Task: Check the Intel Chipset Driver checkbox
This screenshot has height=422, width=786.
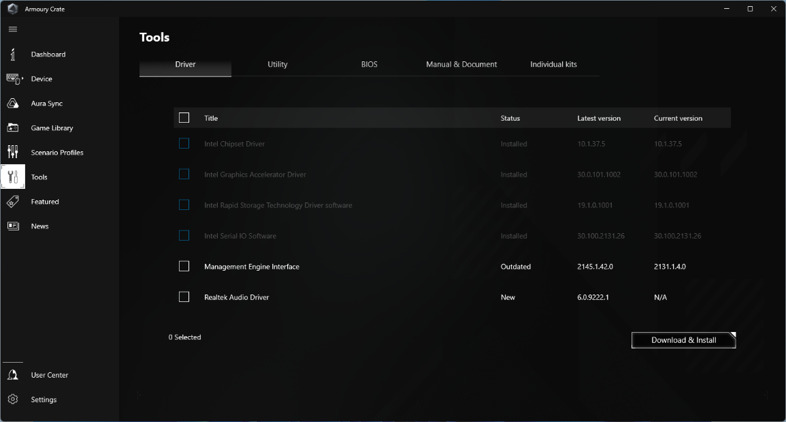Action: (184, 144)
